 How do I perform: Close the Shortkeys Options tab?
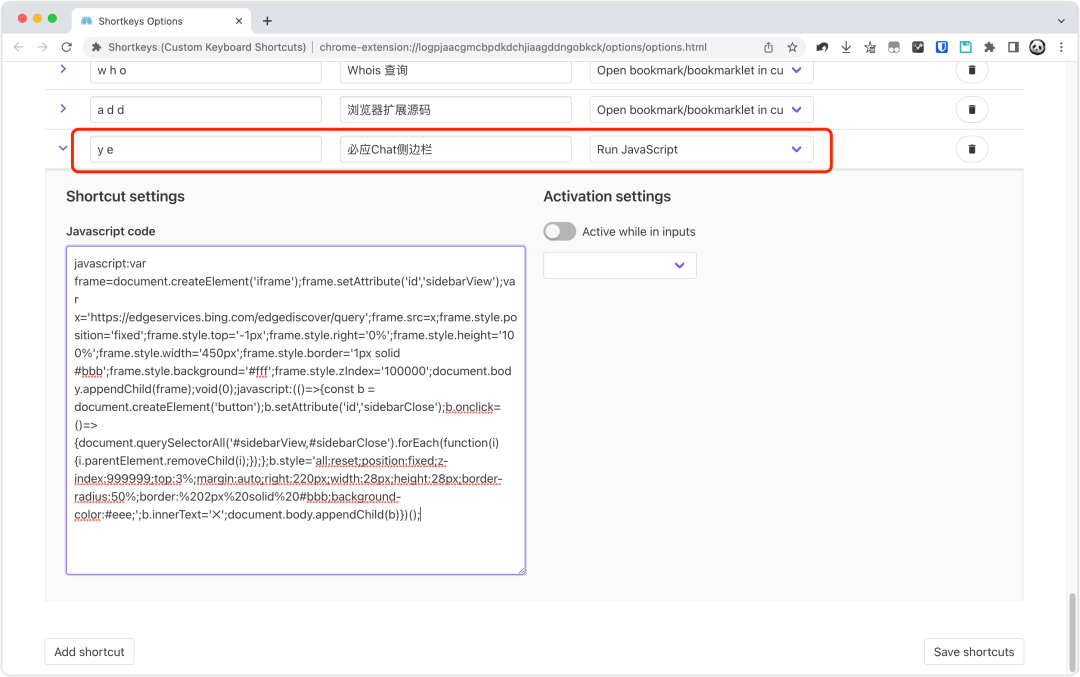click(x=239, y=21)
